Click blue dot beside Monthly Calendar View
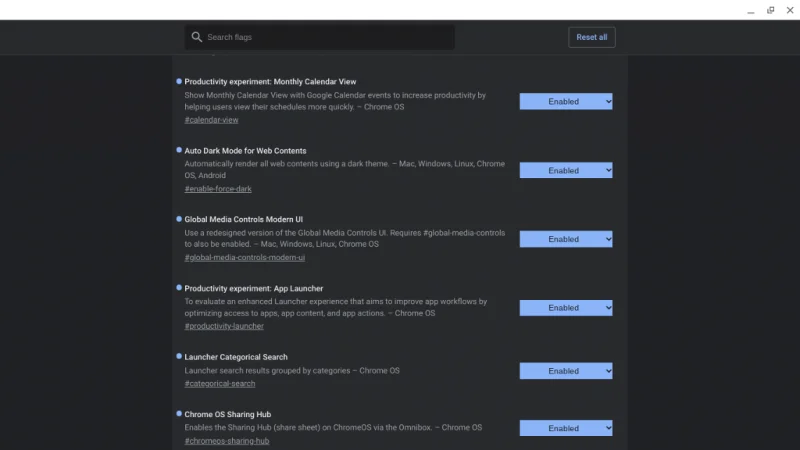This screenshot has height=450, width=800. point(179,81)
